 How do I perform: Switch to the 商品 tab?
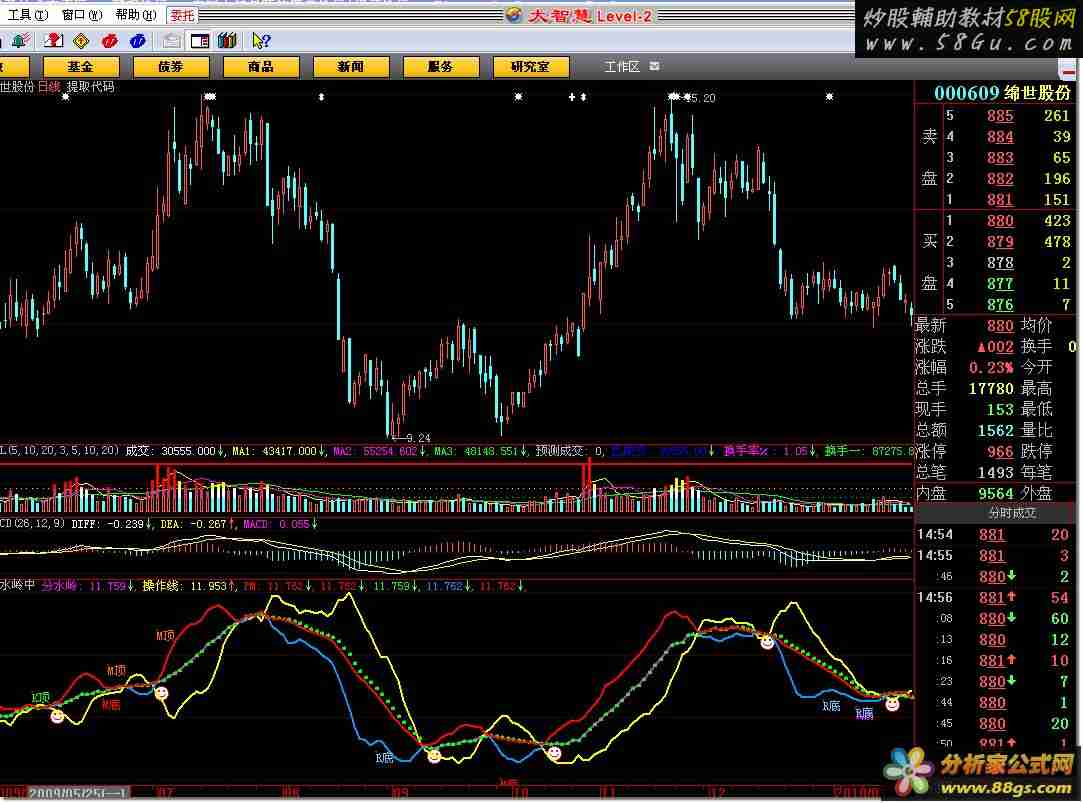[x=260, y=67]
